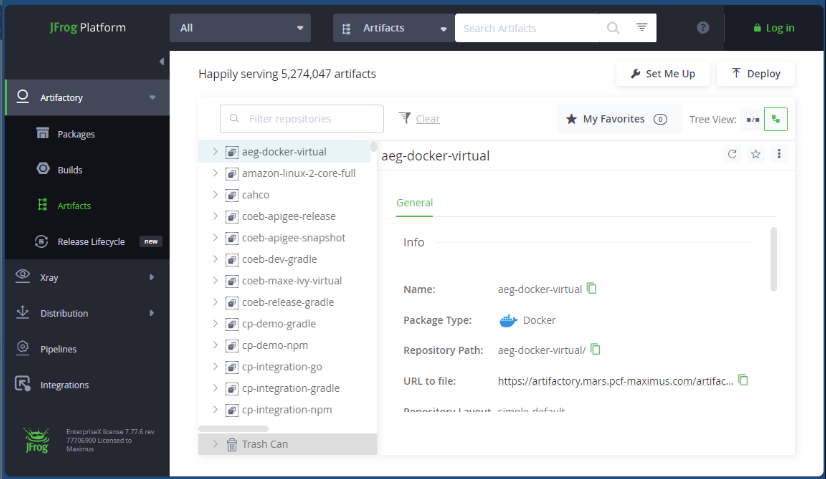Open Pipelines in the sidebar

click(58, 349)
